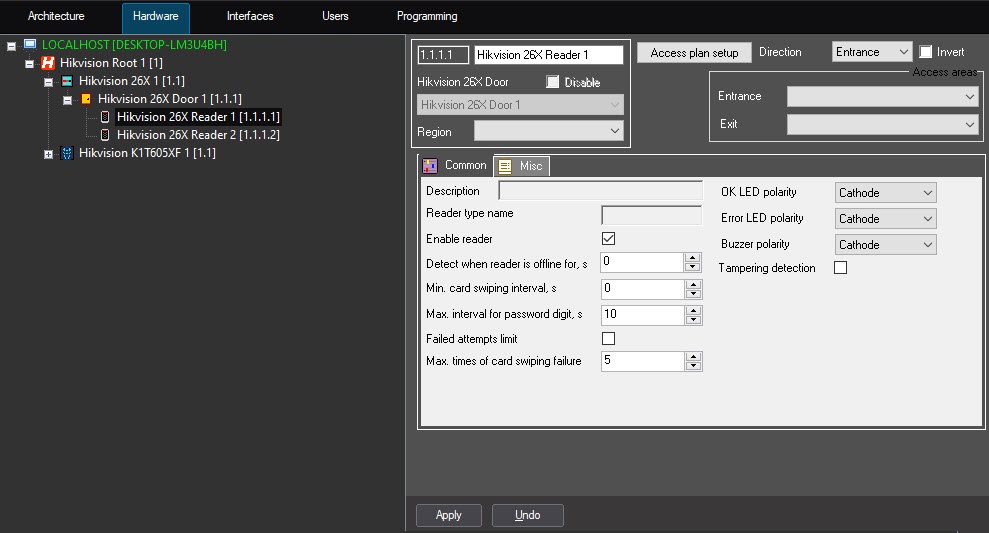Click the Access plan setup button

[694, 53]
